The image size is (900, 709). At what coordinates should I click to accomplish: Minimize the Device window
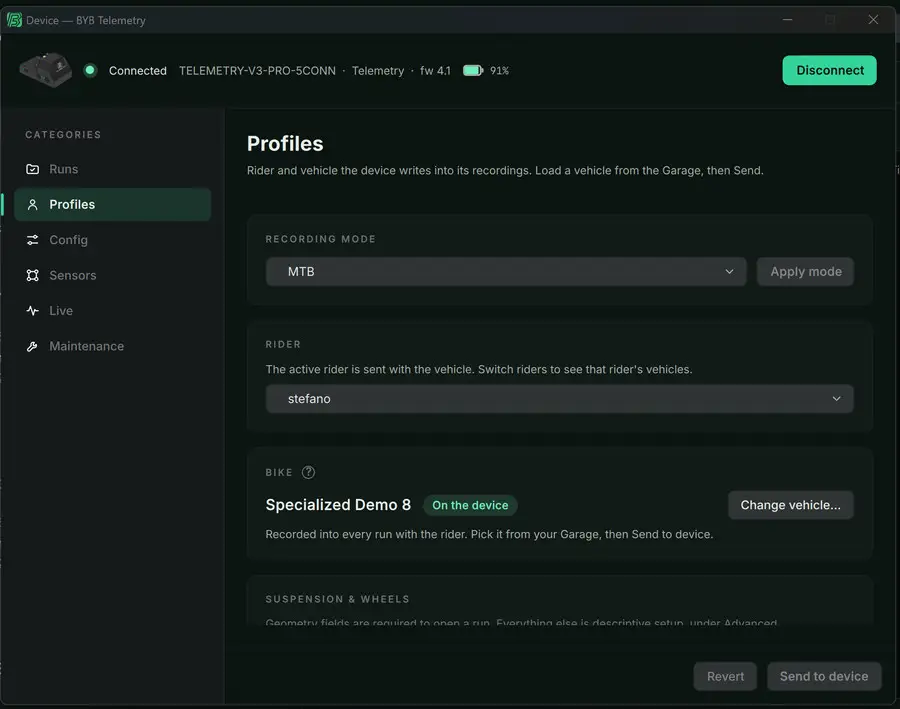pyautogui.click(x=788, y=20)
